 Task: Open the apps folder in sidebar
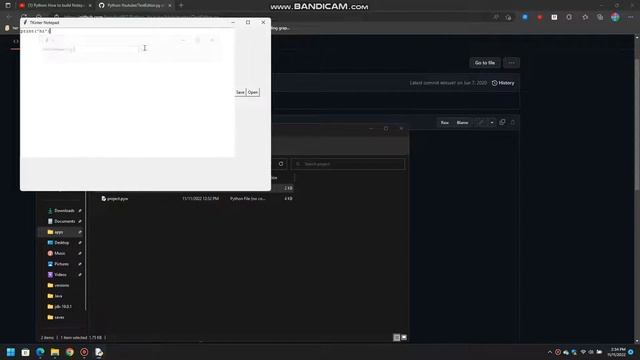coord(60,232)
